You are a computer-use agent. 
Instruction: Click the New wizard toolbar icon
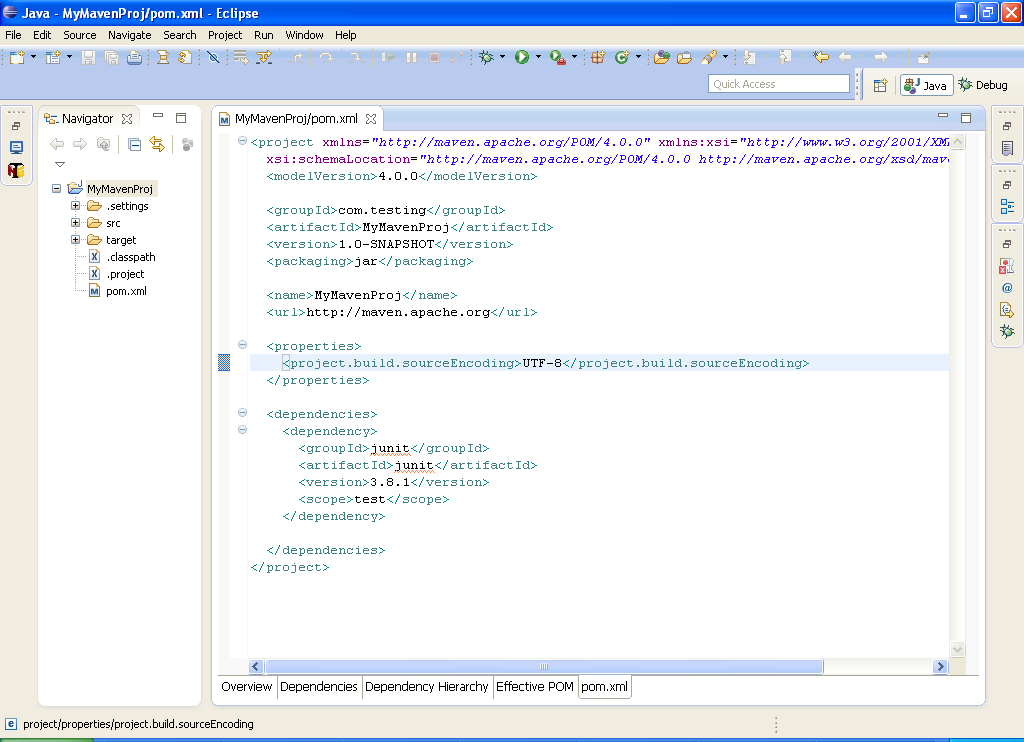(17, 57)
